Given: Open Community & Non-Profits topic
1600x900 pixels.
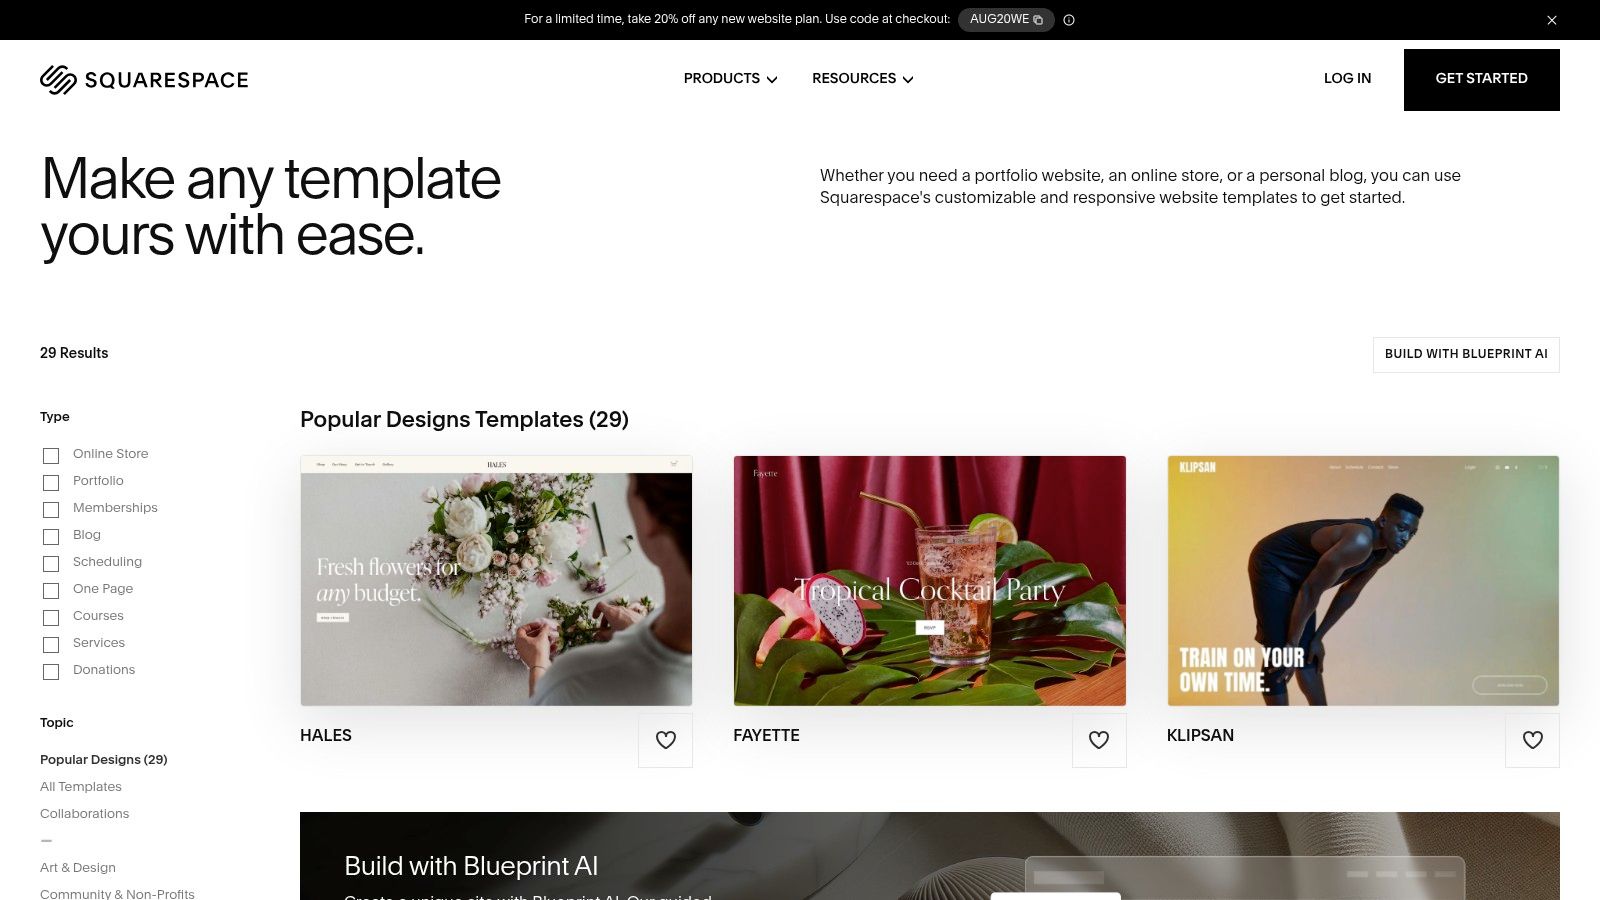Looking at the screenshot, I should (x=117, y=894).
